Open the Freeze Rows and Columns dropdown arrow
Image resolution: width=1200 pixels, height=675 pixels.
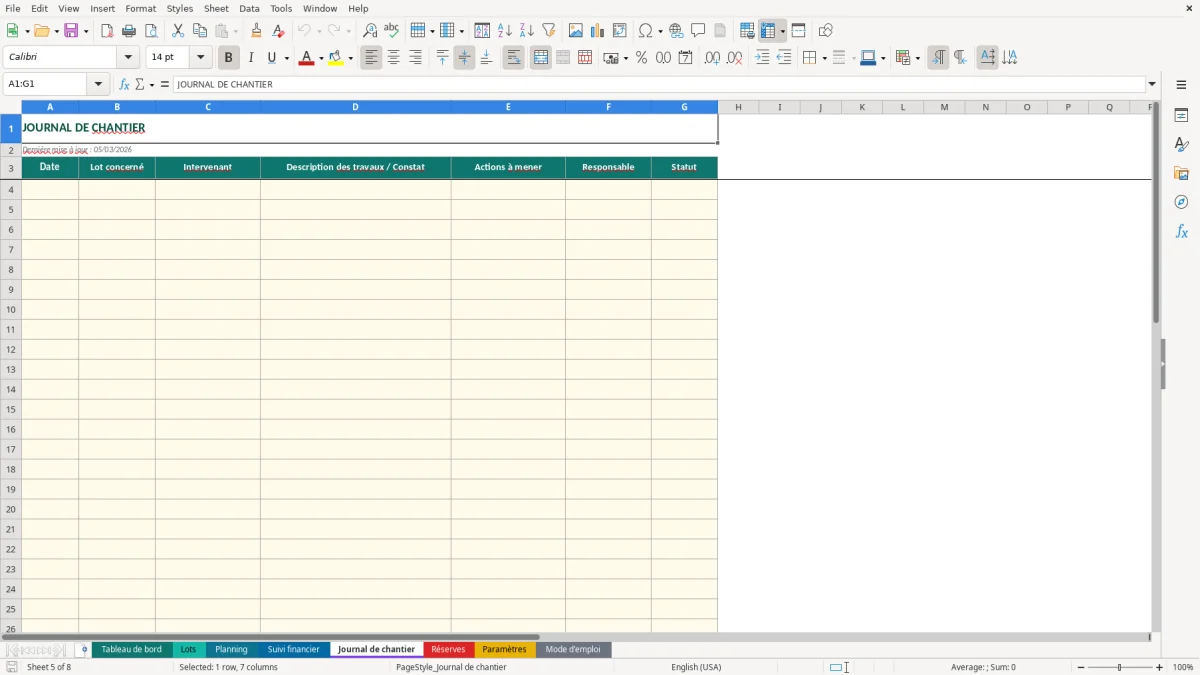(782, 31)
